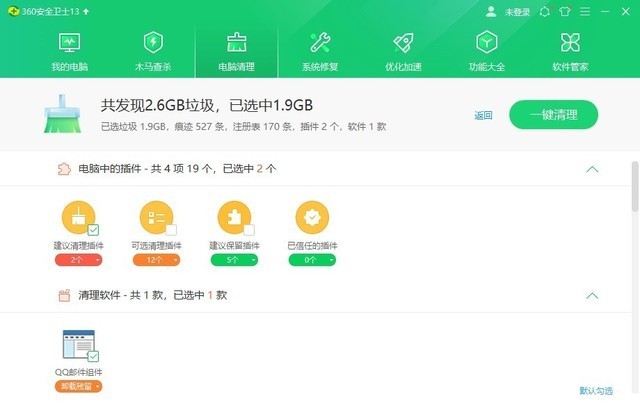This screenshot has width=640, height=403.
Task: Open the 功能大全 cube icon
Action: click(487, 42)
